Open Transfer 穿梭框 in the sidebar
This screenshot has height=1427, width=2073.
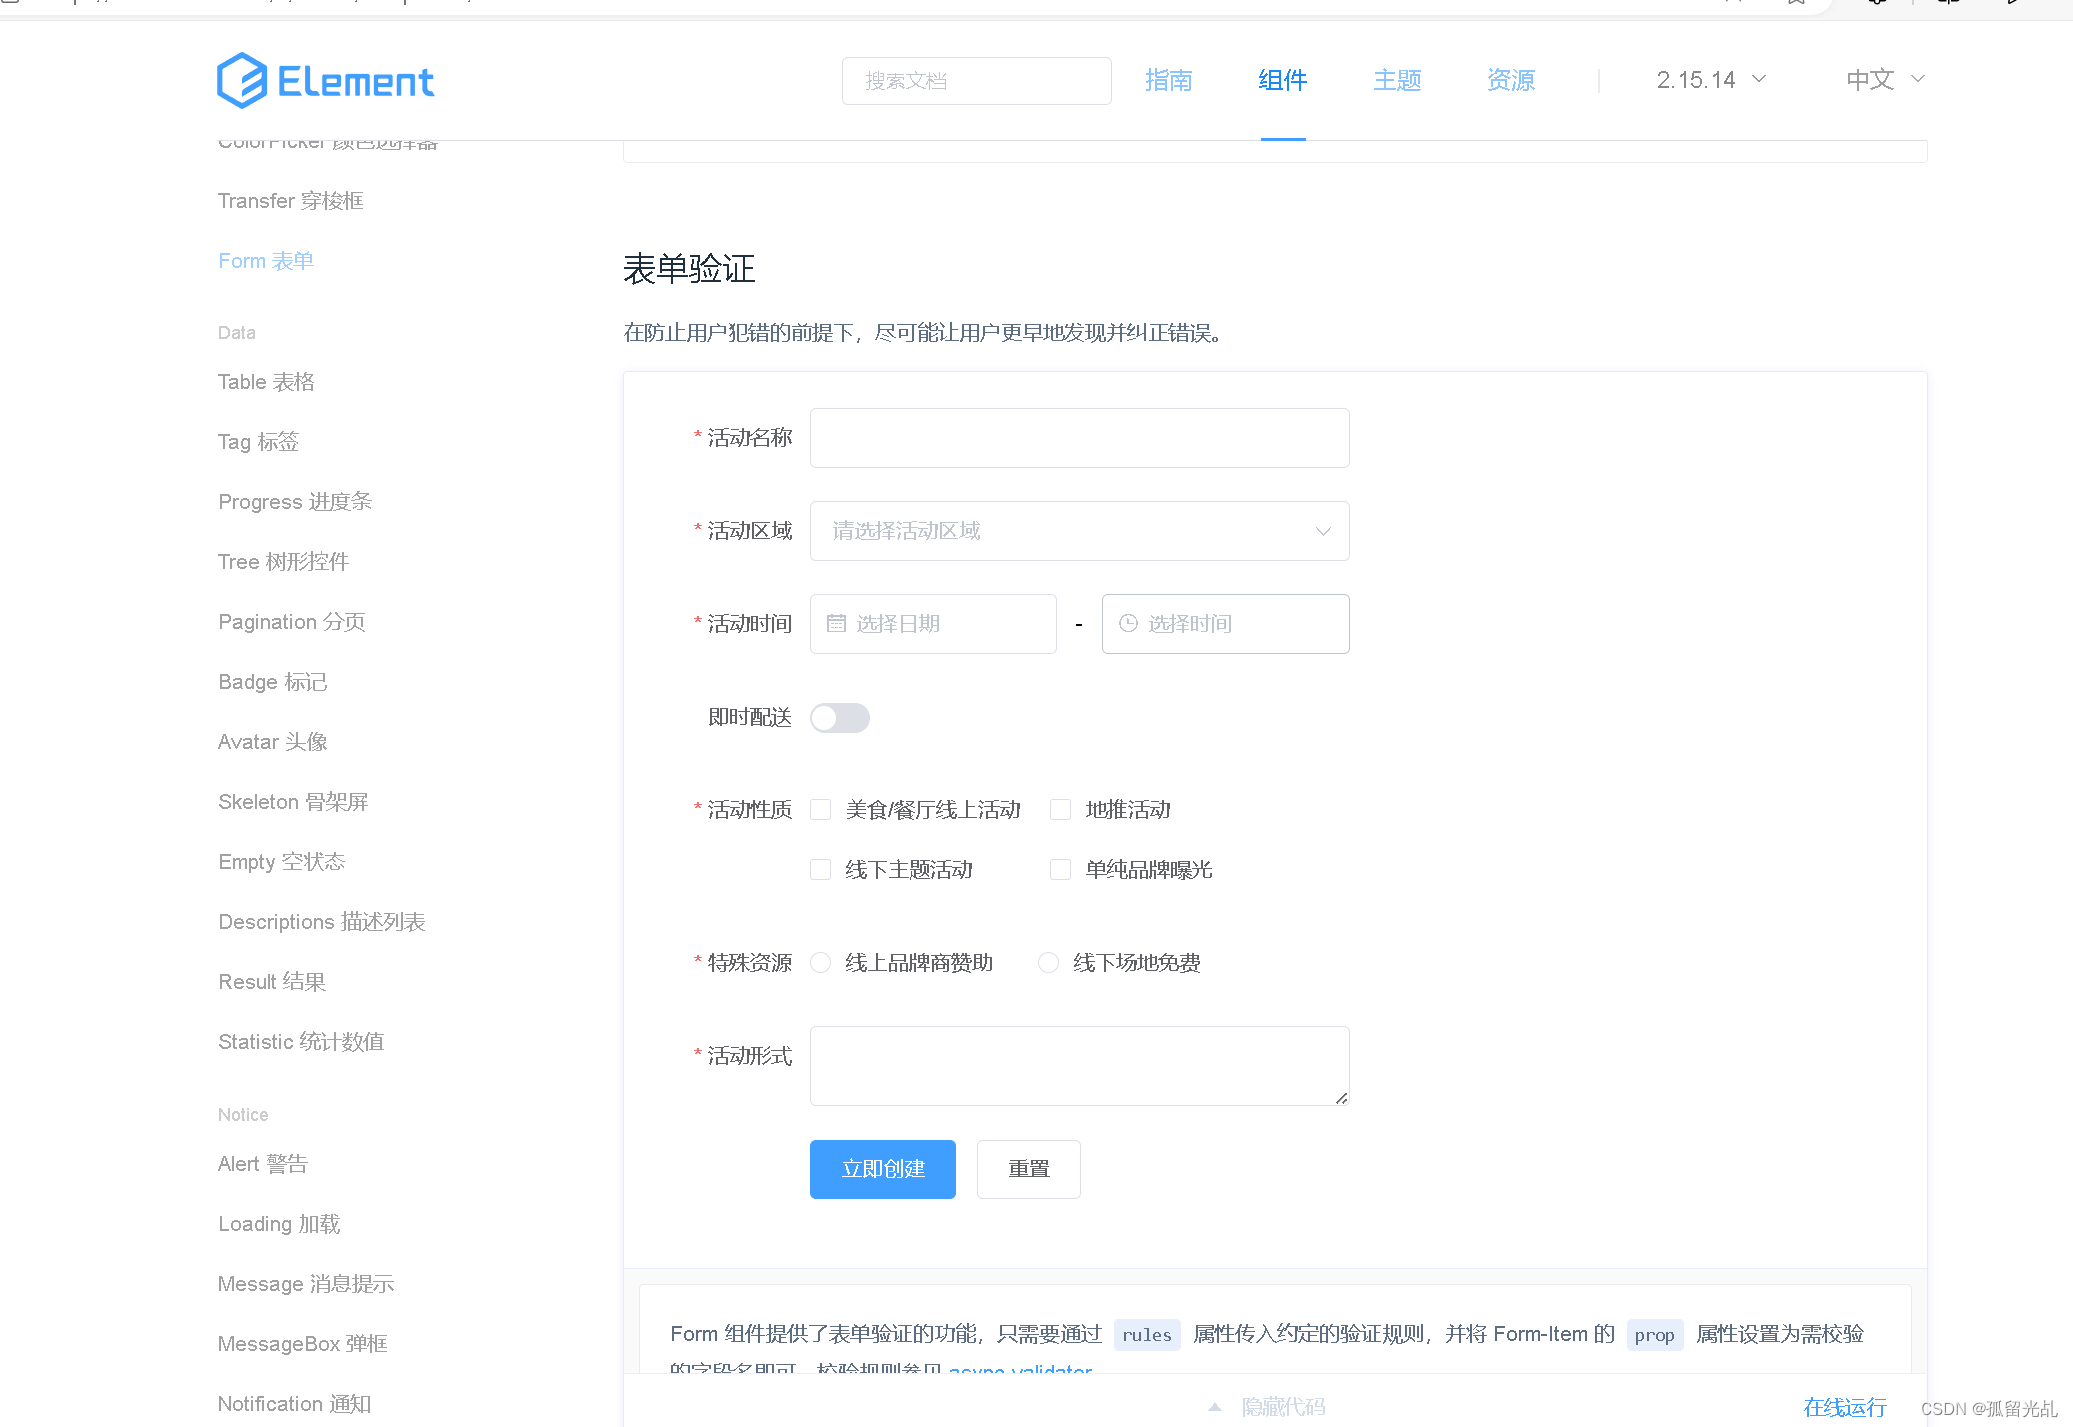point(291,201)
